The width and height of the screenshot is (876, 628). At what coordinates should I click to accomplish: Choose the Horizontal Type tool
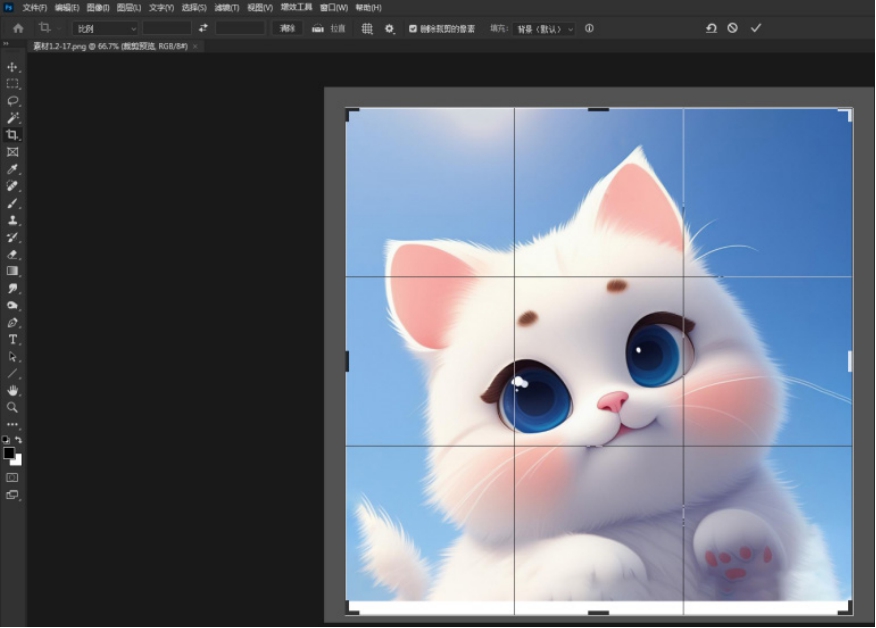pos(13,339)
